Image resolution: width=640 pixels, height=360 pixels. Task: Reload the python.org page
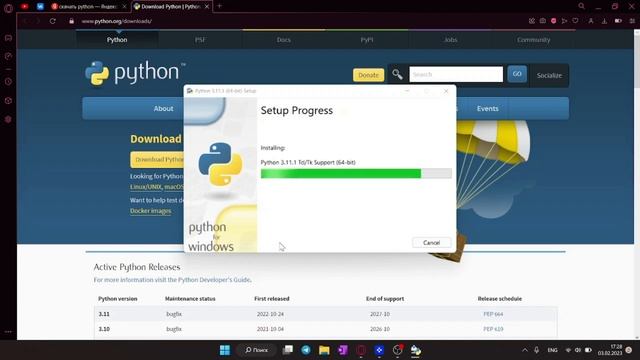coord(53,21)
